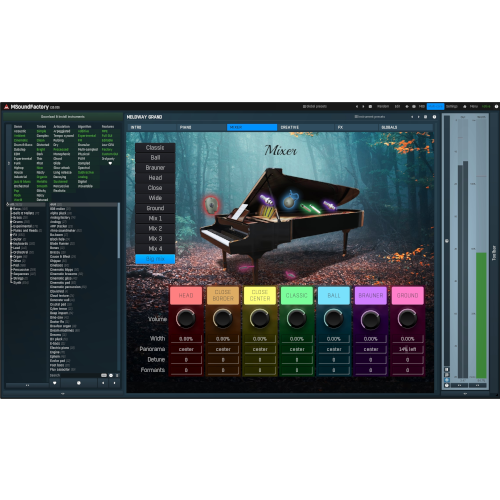Click the heart favorites icon below the preset list
Image resolution: width=500 pixels, height=500 pixels.
point(55,383)
